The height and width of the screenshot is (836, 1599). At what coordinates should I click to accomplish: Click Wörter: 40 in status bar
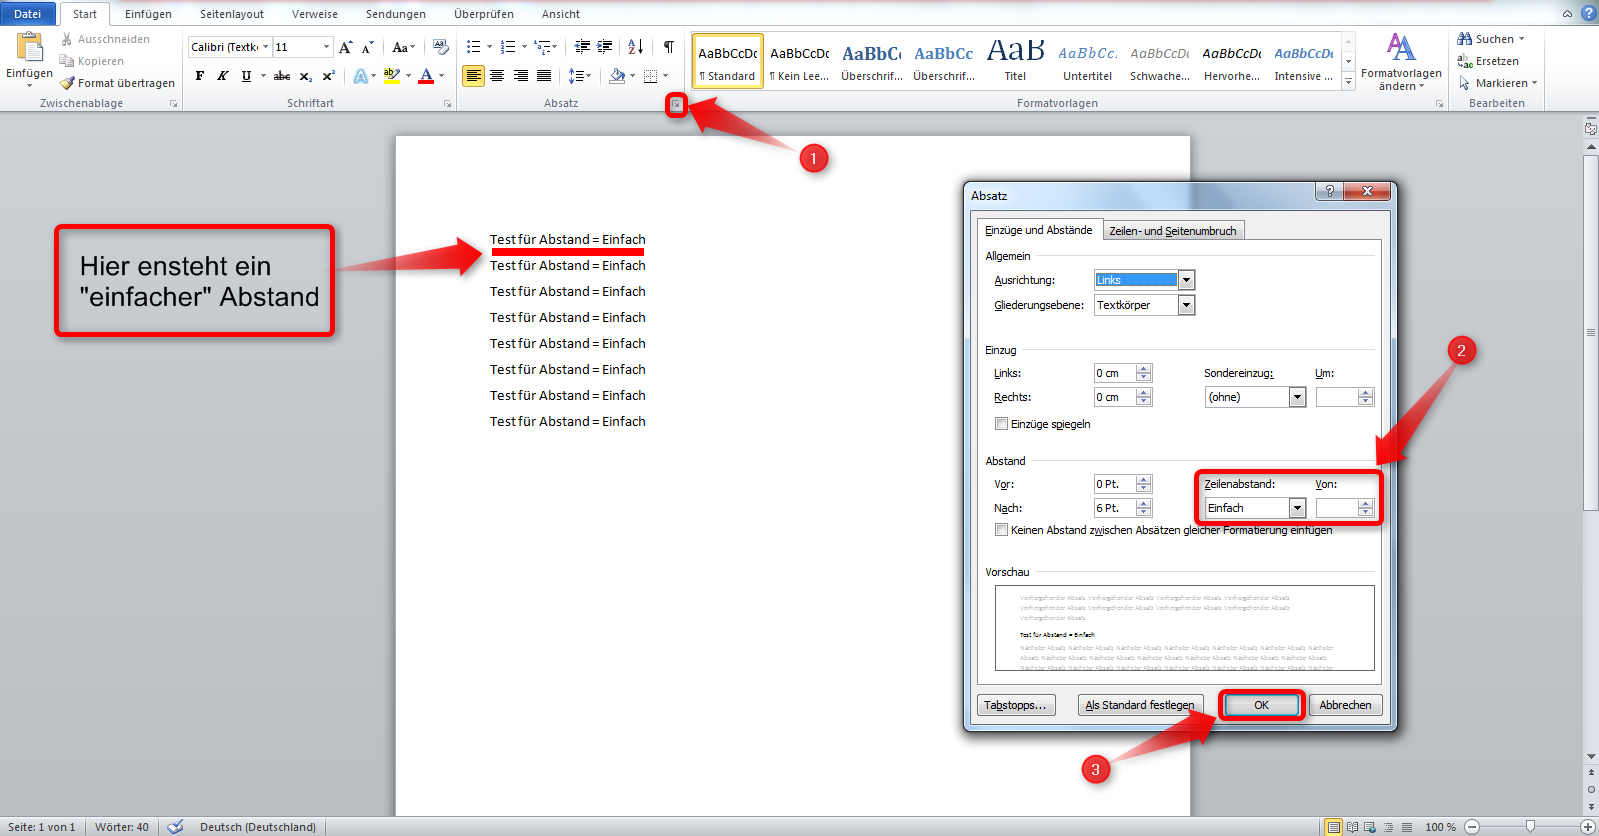click(122, 827)
